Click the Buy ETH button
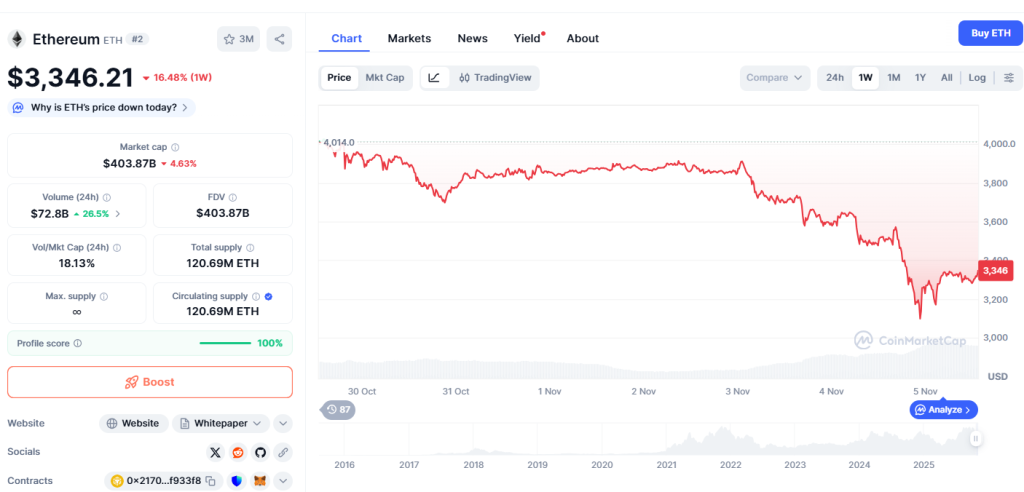1024x492 pixels. tap(990, 33)
